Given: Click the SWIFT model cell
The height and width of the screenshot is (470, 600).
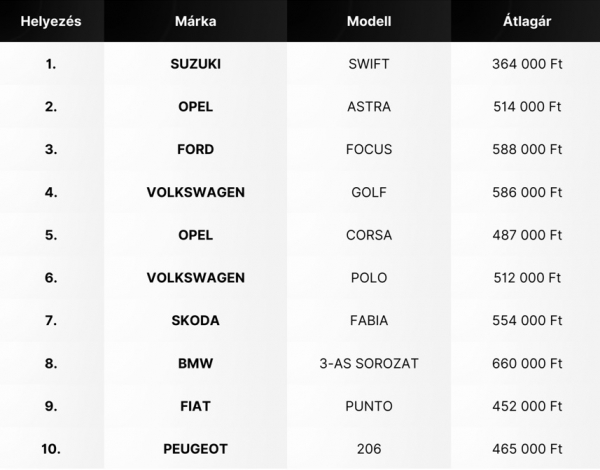Looking at the screenshot, I should click(368, 64).
